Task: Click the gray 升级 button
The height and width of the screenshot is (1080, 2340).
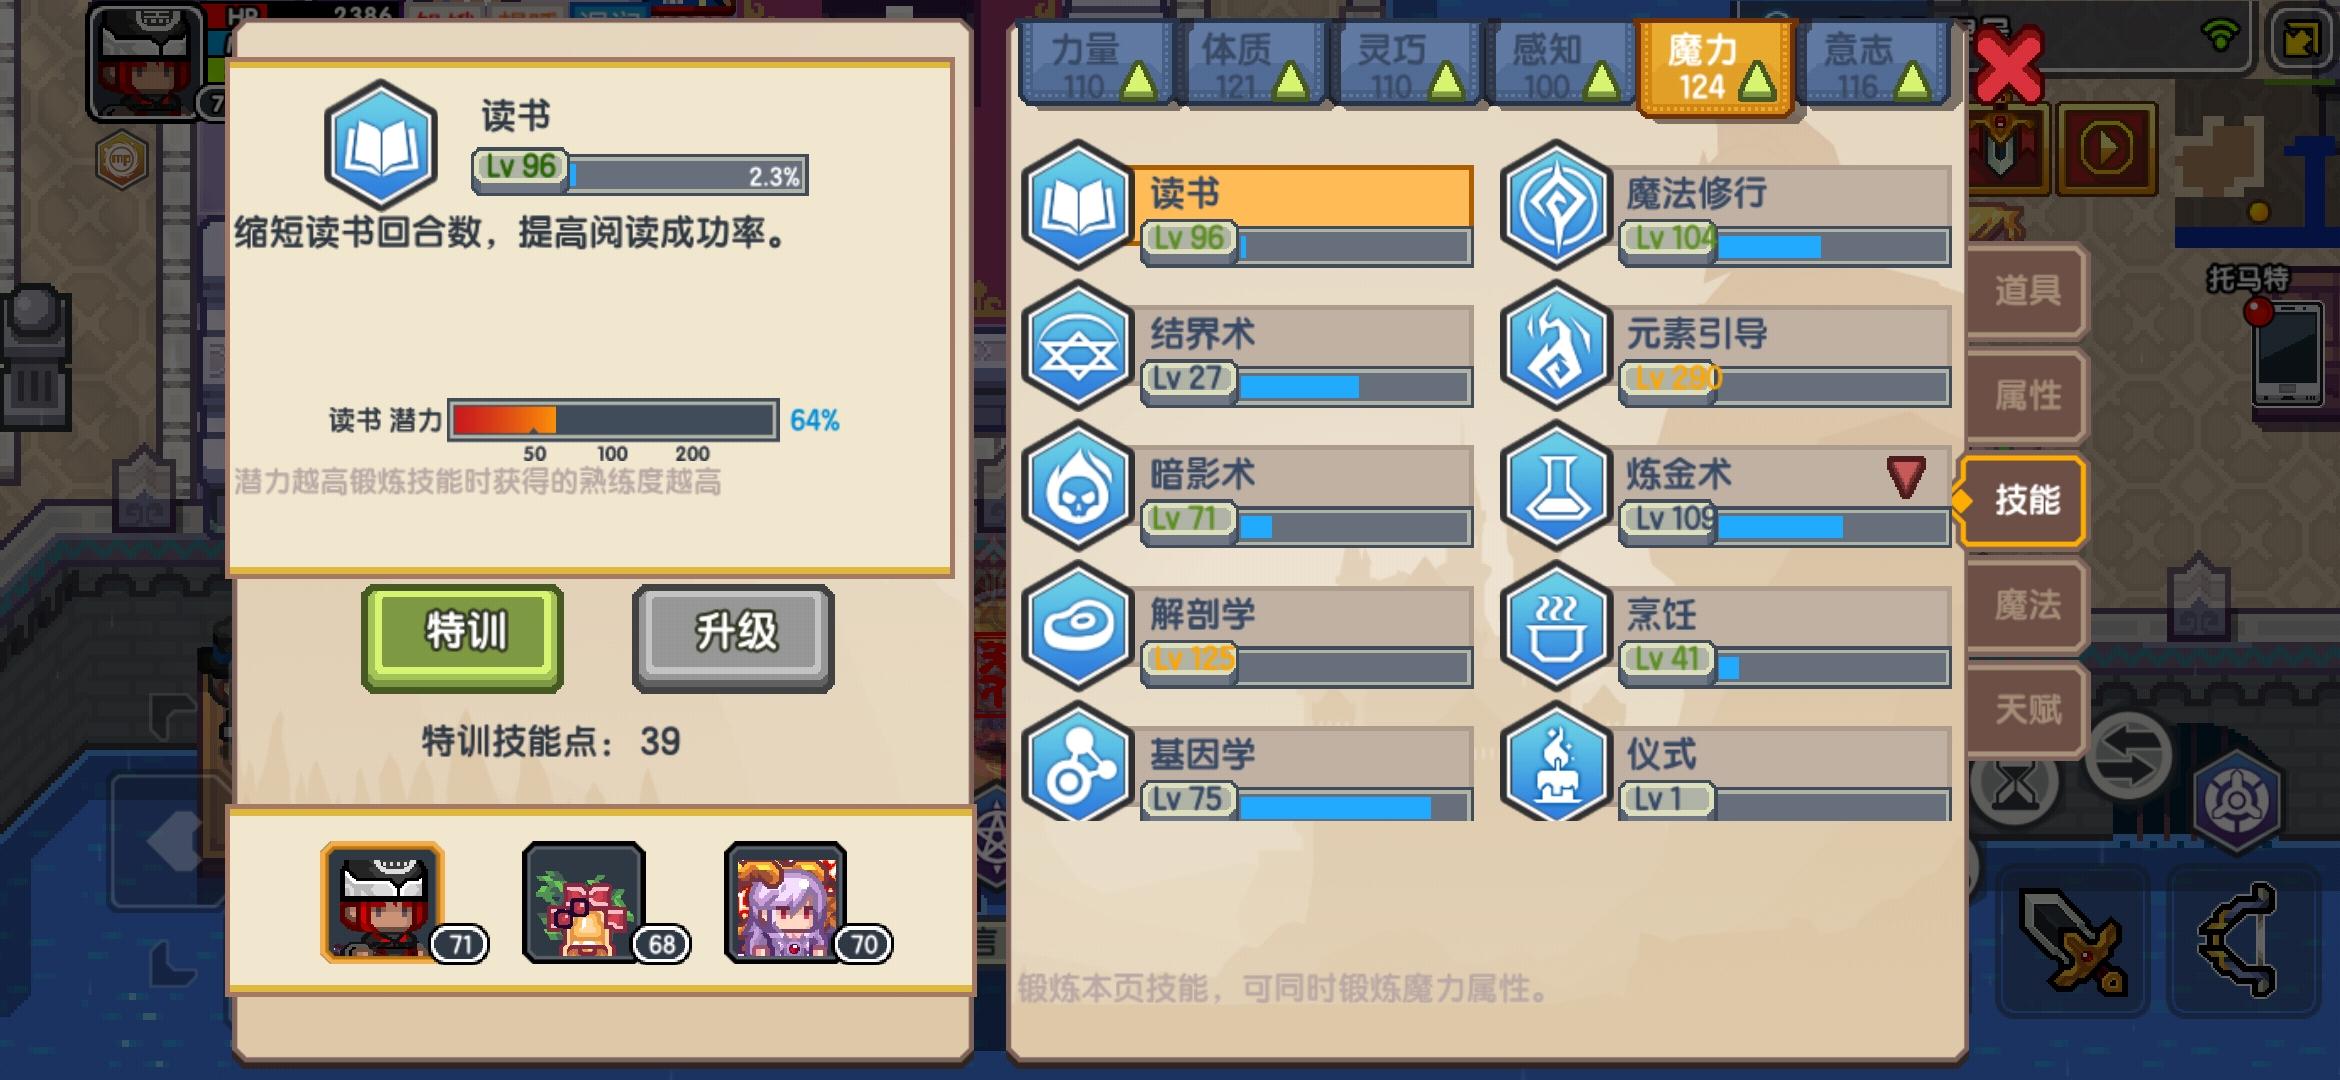Action: pos(734,638)
